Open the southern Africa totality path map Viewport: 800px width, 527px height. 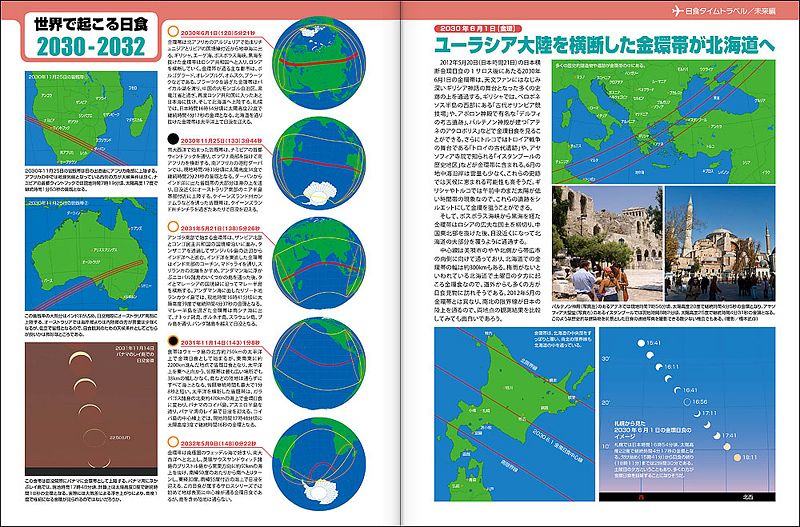pos(91,118)
